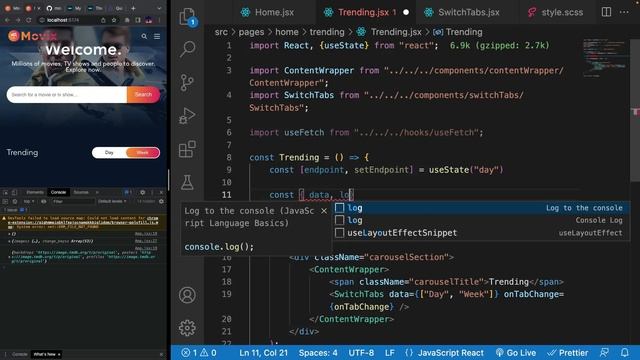The image size is (640, 360).
Task: Bookmark this page with the star icon
Action: [x=114, y=20]
